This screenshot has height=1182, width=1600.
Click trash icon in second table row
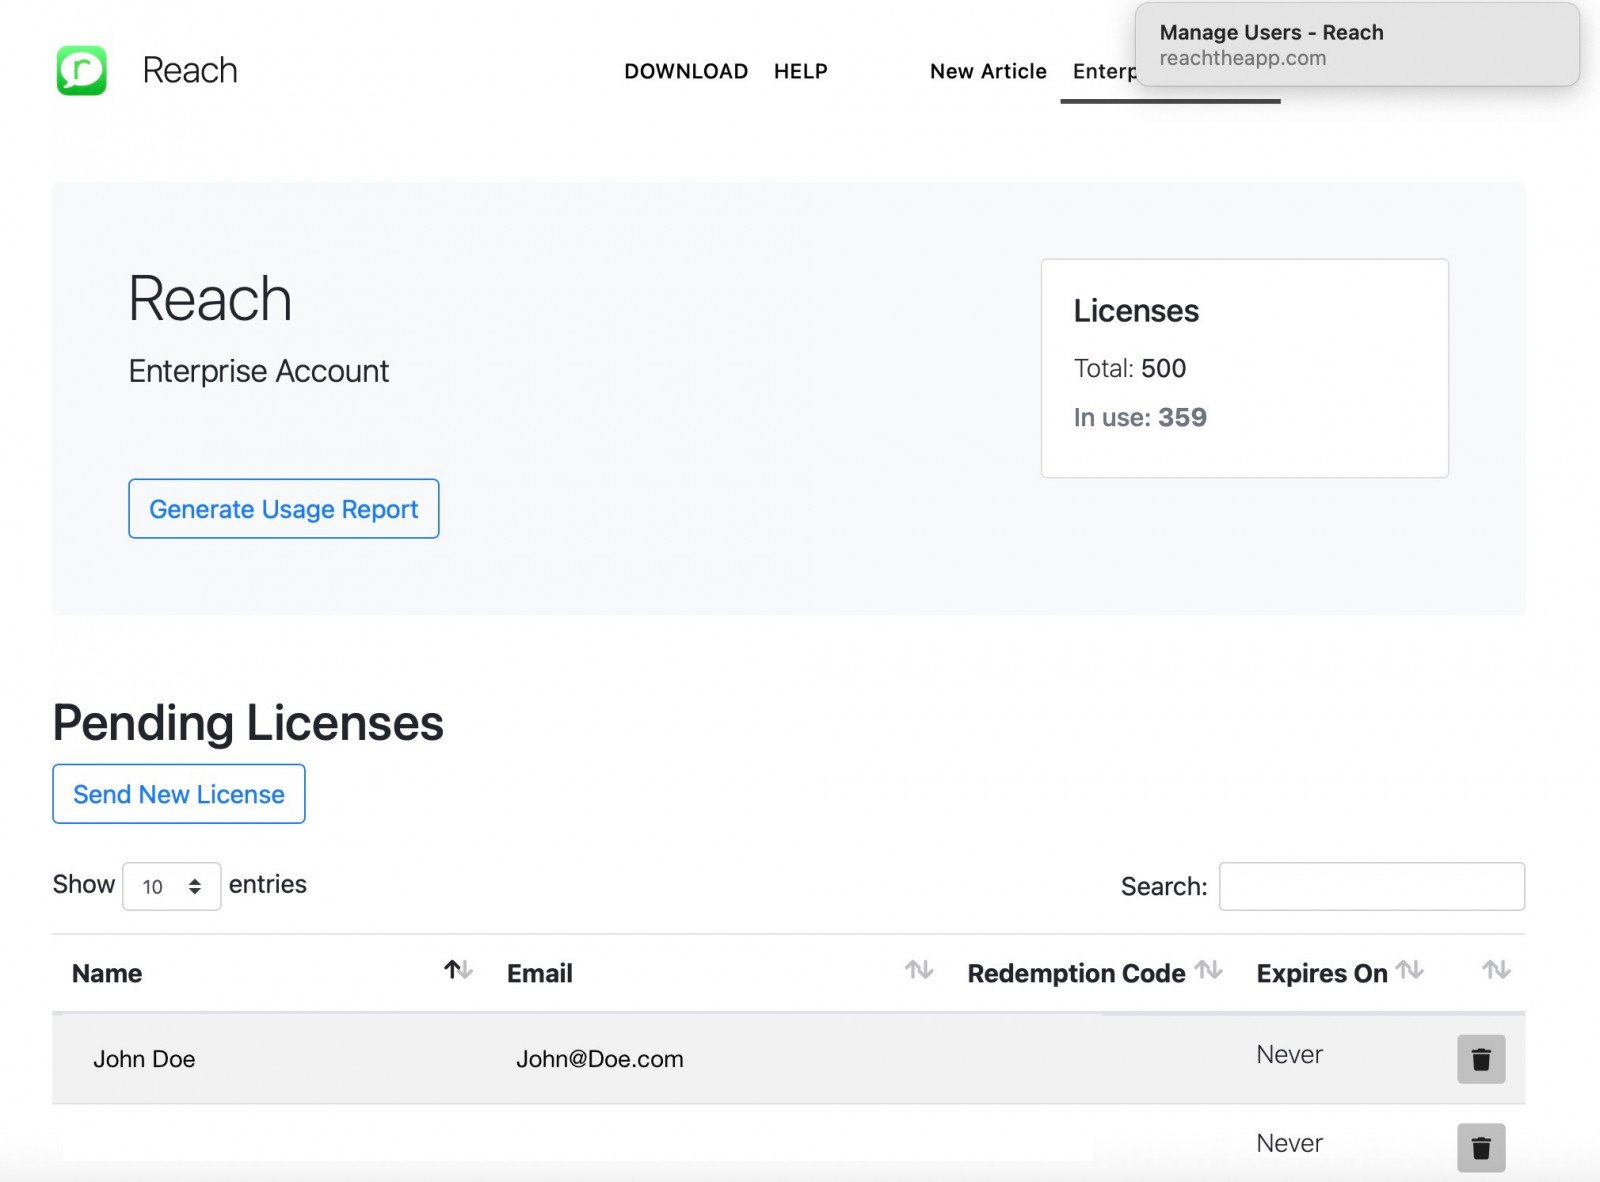1480,1147
